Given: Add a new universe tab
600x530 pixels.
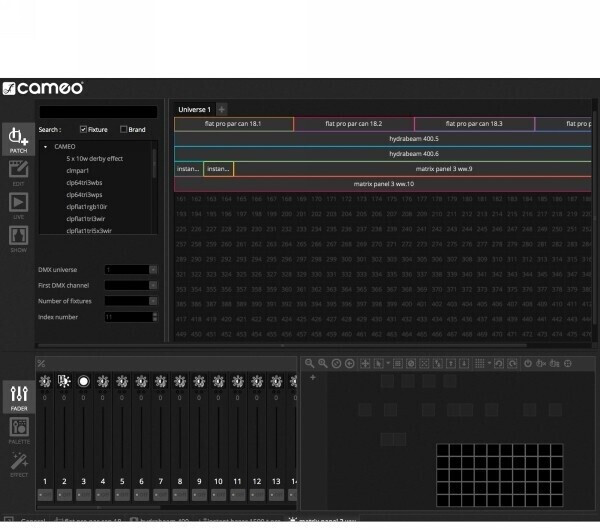Looking at the screenshot, I should click(x=222, y=109).
